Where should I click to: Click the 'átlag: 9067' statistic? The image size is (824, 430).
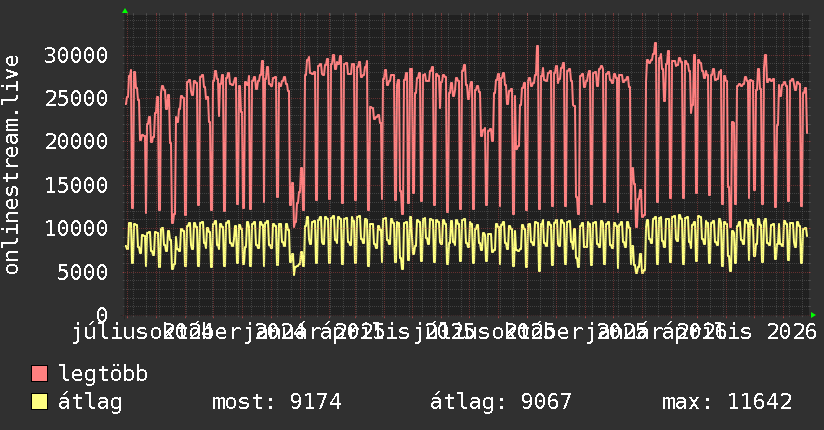[501, 402]
